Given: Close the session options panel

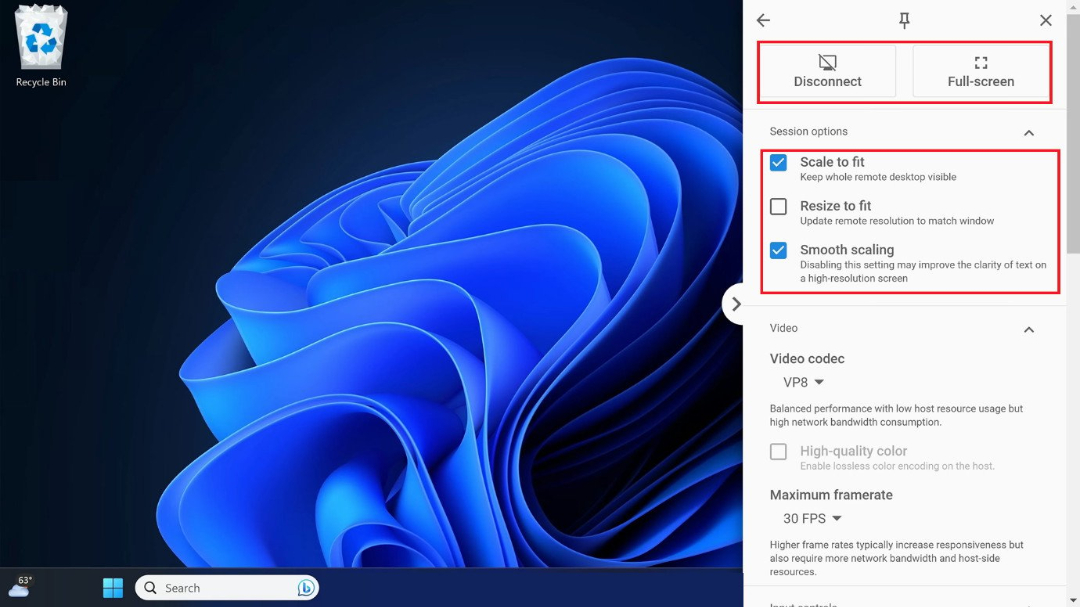Looking at the screenshot, I should click(x=1046, y=20).
